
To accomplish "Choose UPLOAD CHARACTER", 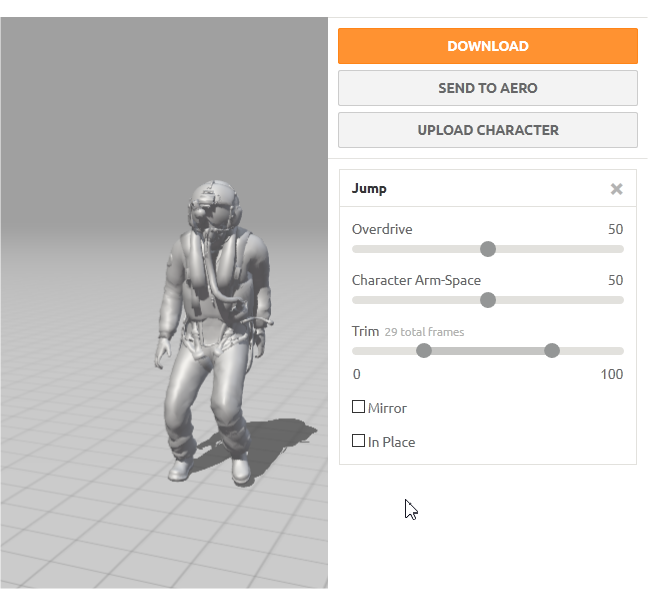I will [488, 130].
